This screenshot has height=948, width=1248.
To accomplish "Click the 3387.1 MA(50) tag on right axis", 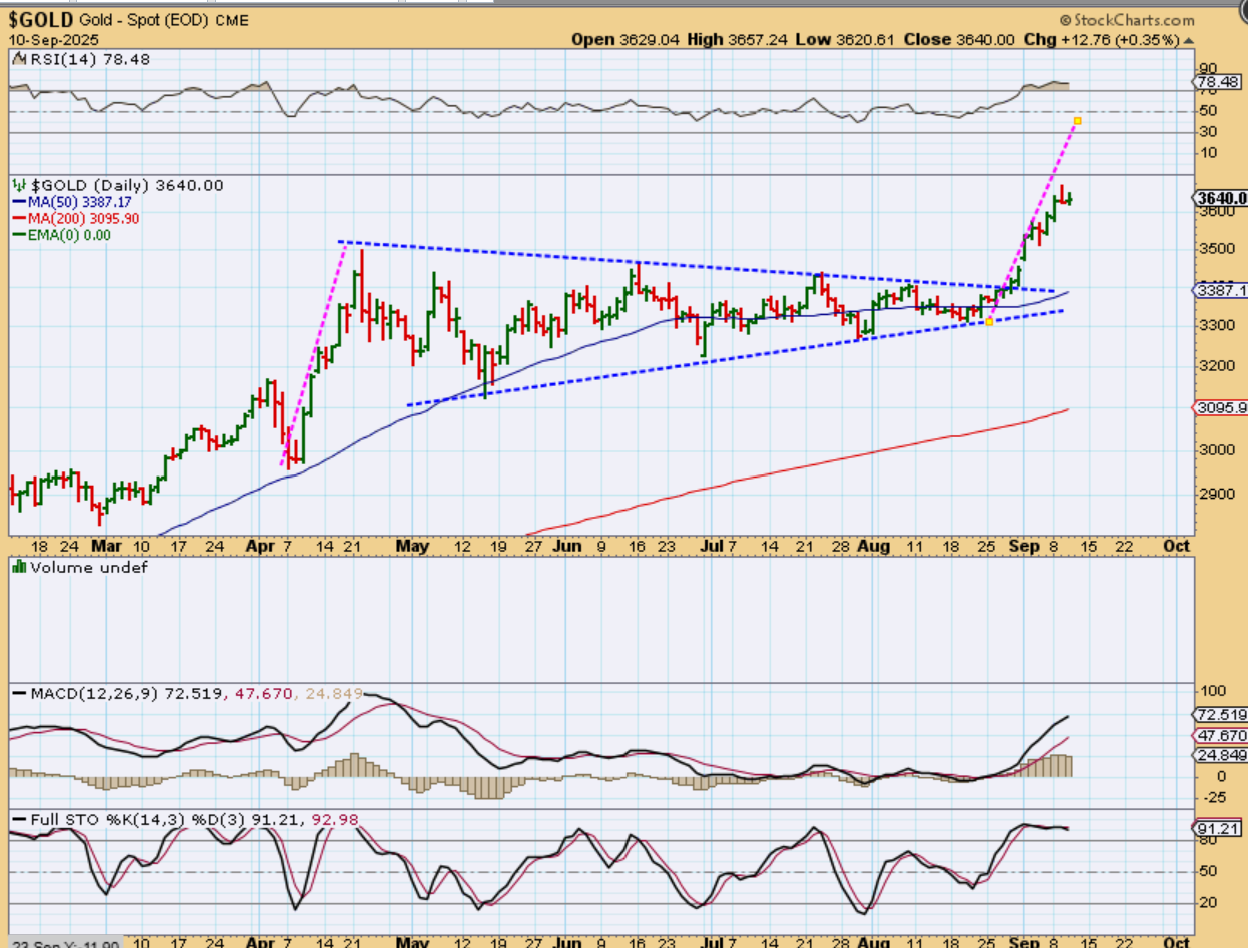I will (x=1221, y=290).
